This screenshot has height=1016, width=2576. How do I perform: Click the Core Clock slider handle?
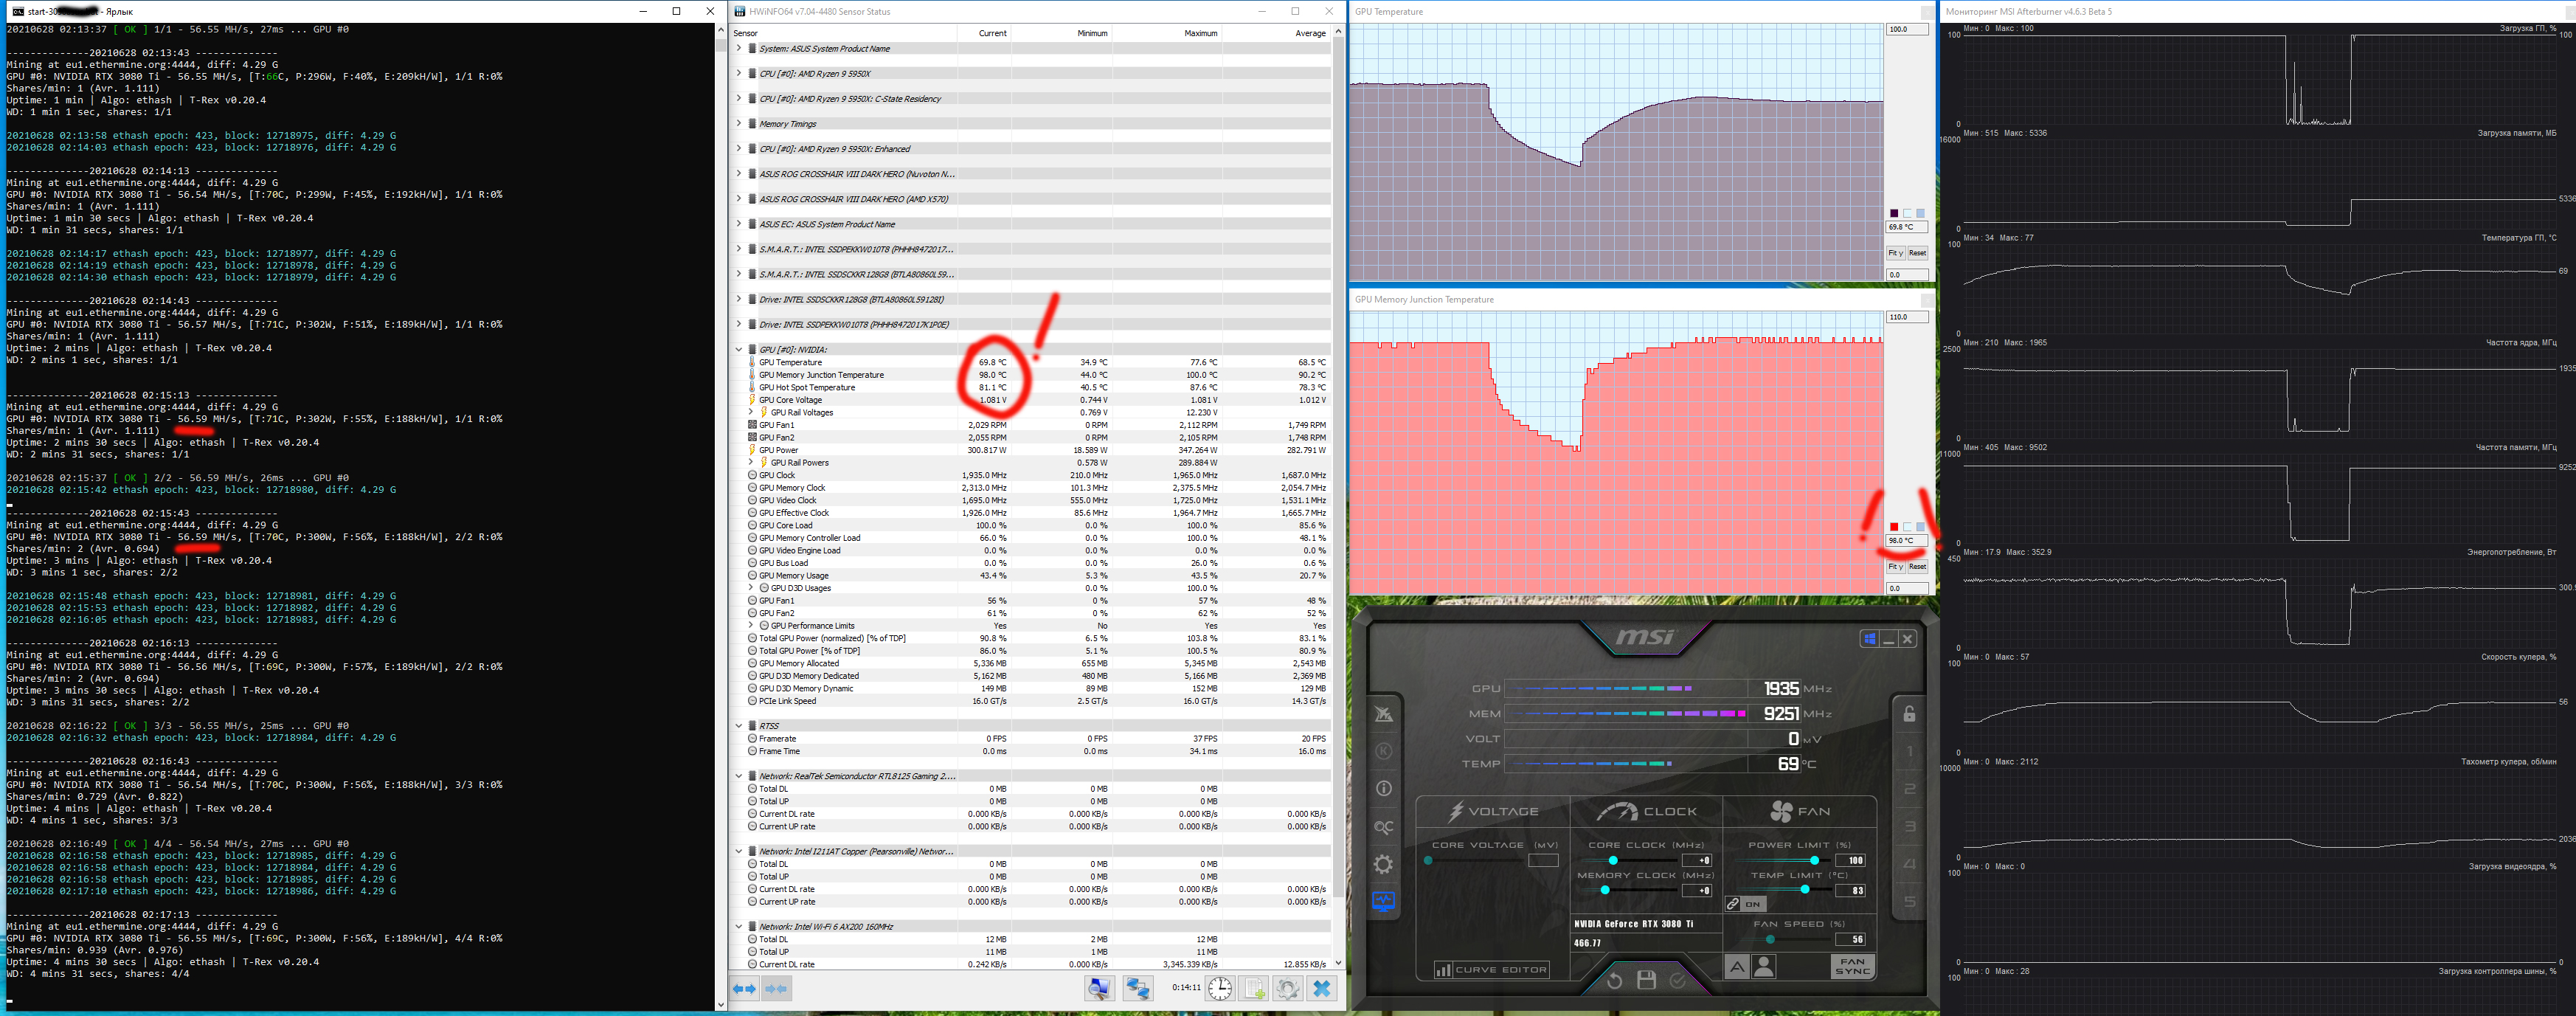[1613, 860]
